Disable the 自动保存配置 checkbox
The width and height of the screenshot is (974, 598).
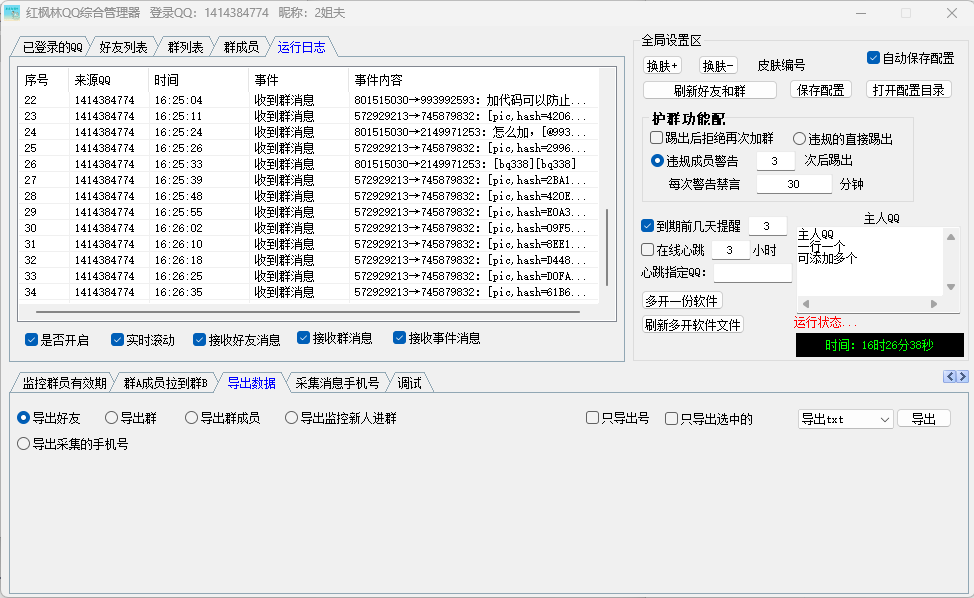pyautogui.click(x=873, y=58)
